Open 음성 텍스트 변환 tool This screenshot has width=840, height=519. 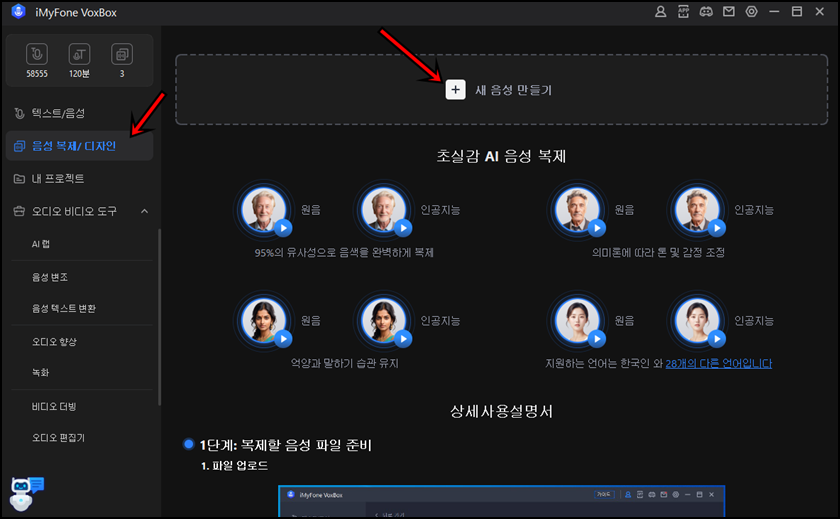tap(64, 309)
